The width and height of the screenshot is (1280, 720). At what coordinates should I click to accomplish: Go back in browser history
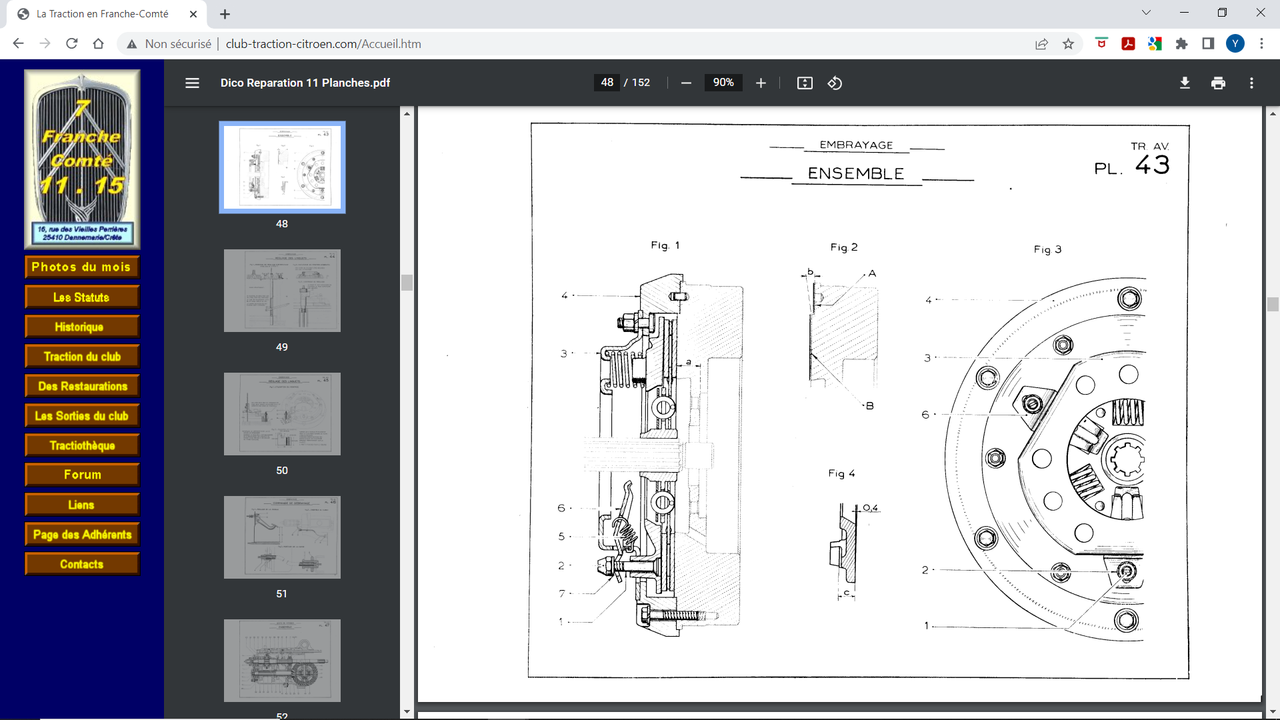18,44
